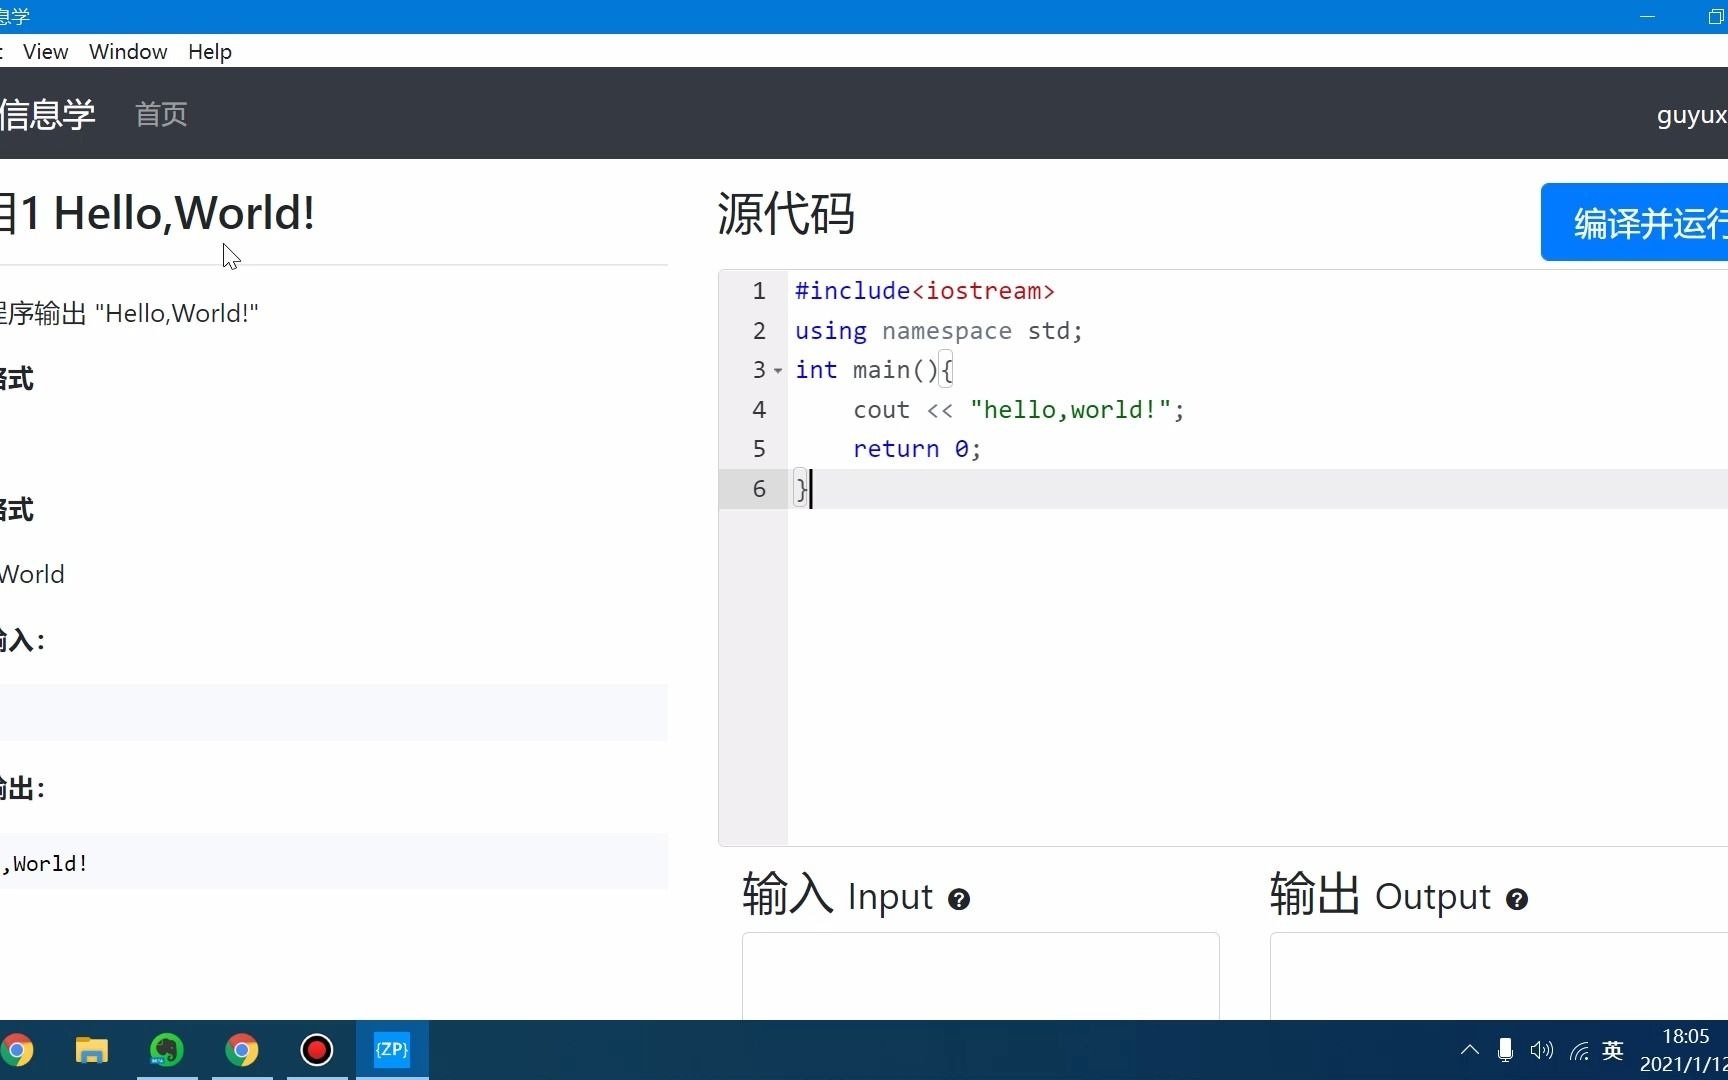Click the help icon beside 输入 Input
The width and height of the screenshot is (1728, 1080).
coord(959,899)
